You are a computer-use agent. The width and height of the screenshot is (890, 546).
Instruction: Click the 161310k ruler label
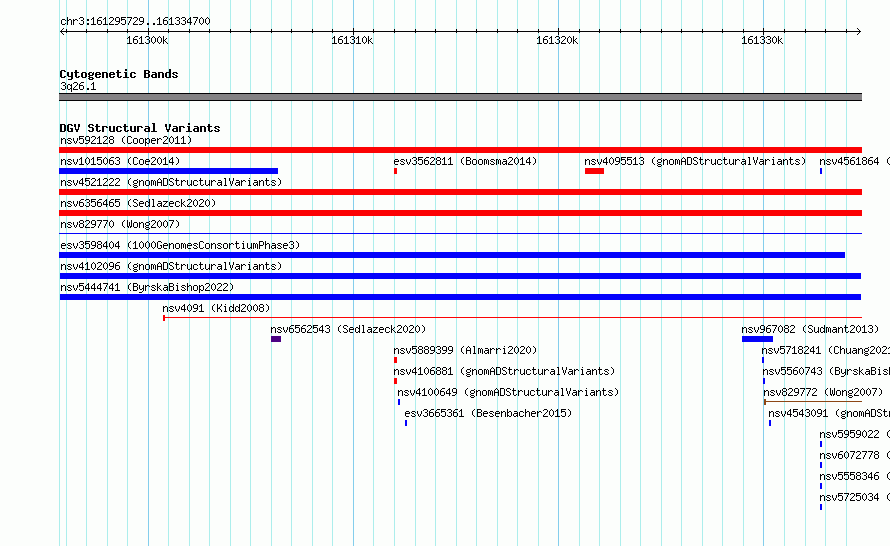click(x=352, y=40)
